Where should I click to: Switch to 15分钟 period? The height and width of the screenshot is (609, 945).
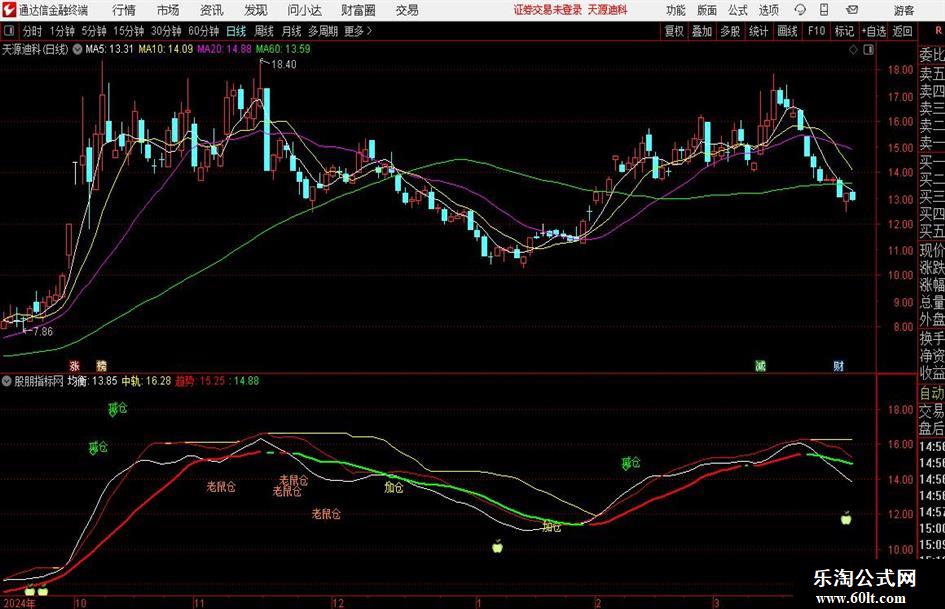129,31
